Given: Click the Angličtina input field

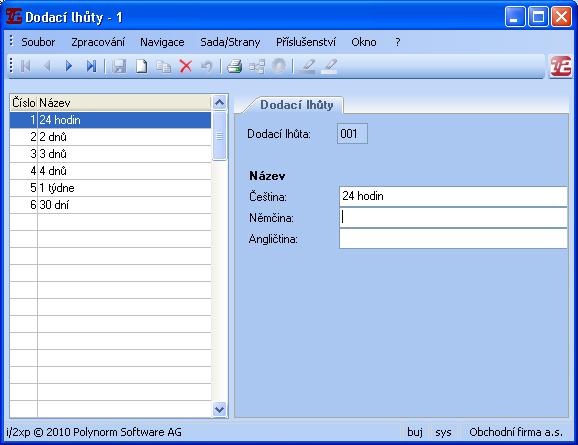Looking at the screenshot, I should click(x=453, y=239).
